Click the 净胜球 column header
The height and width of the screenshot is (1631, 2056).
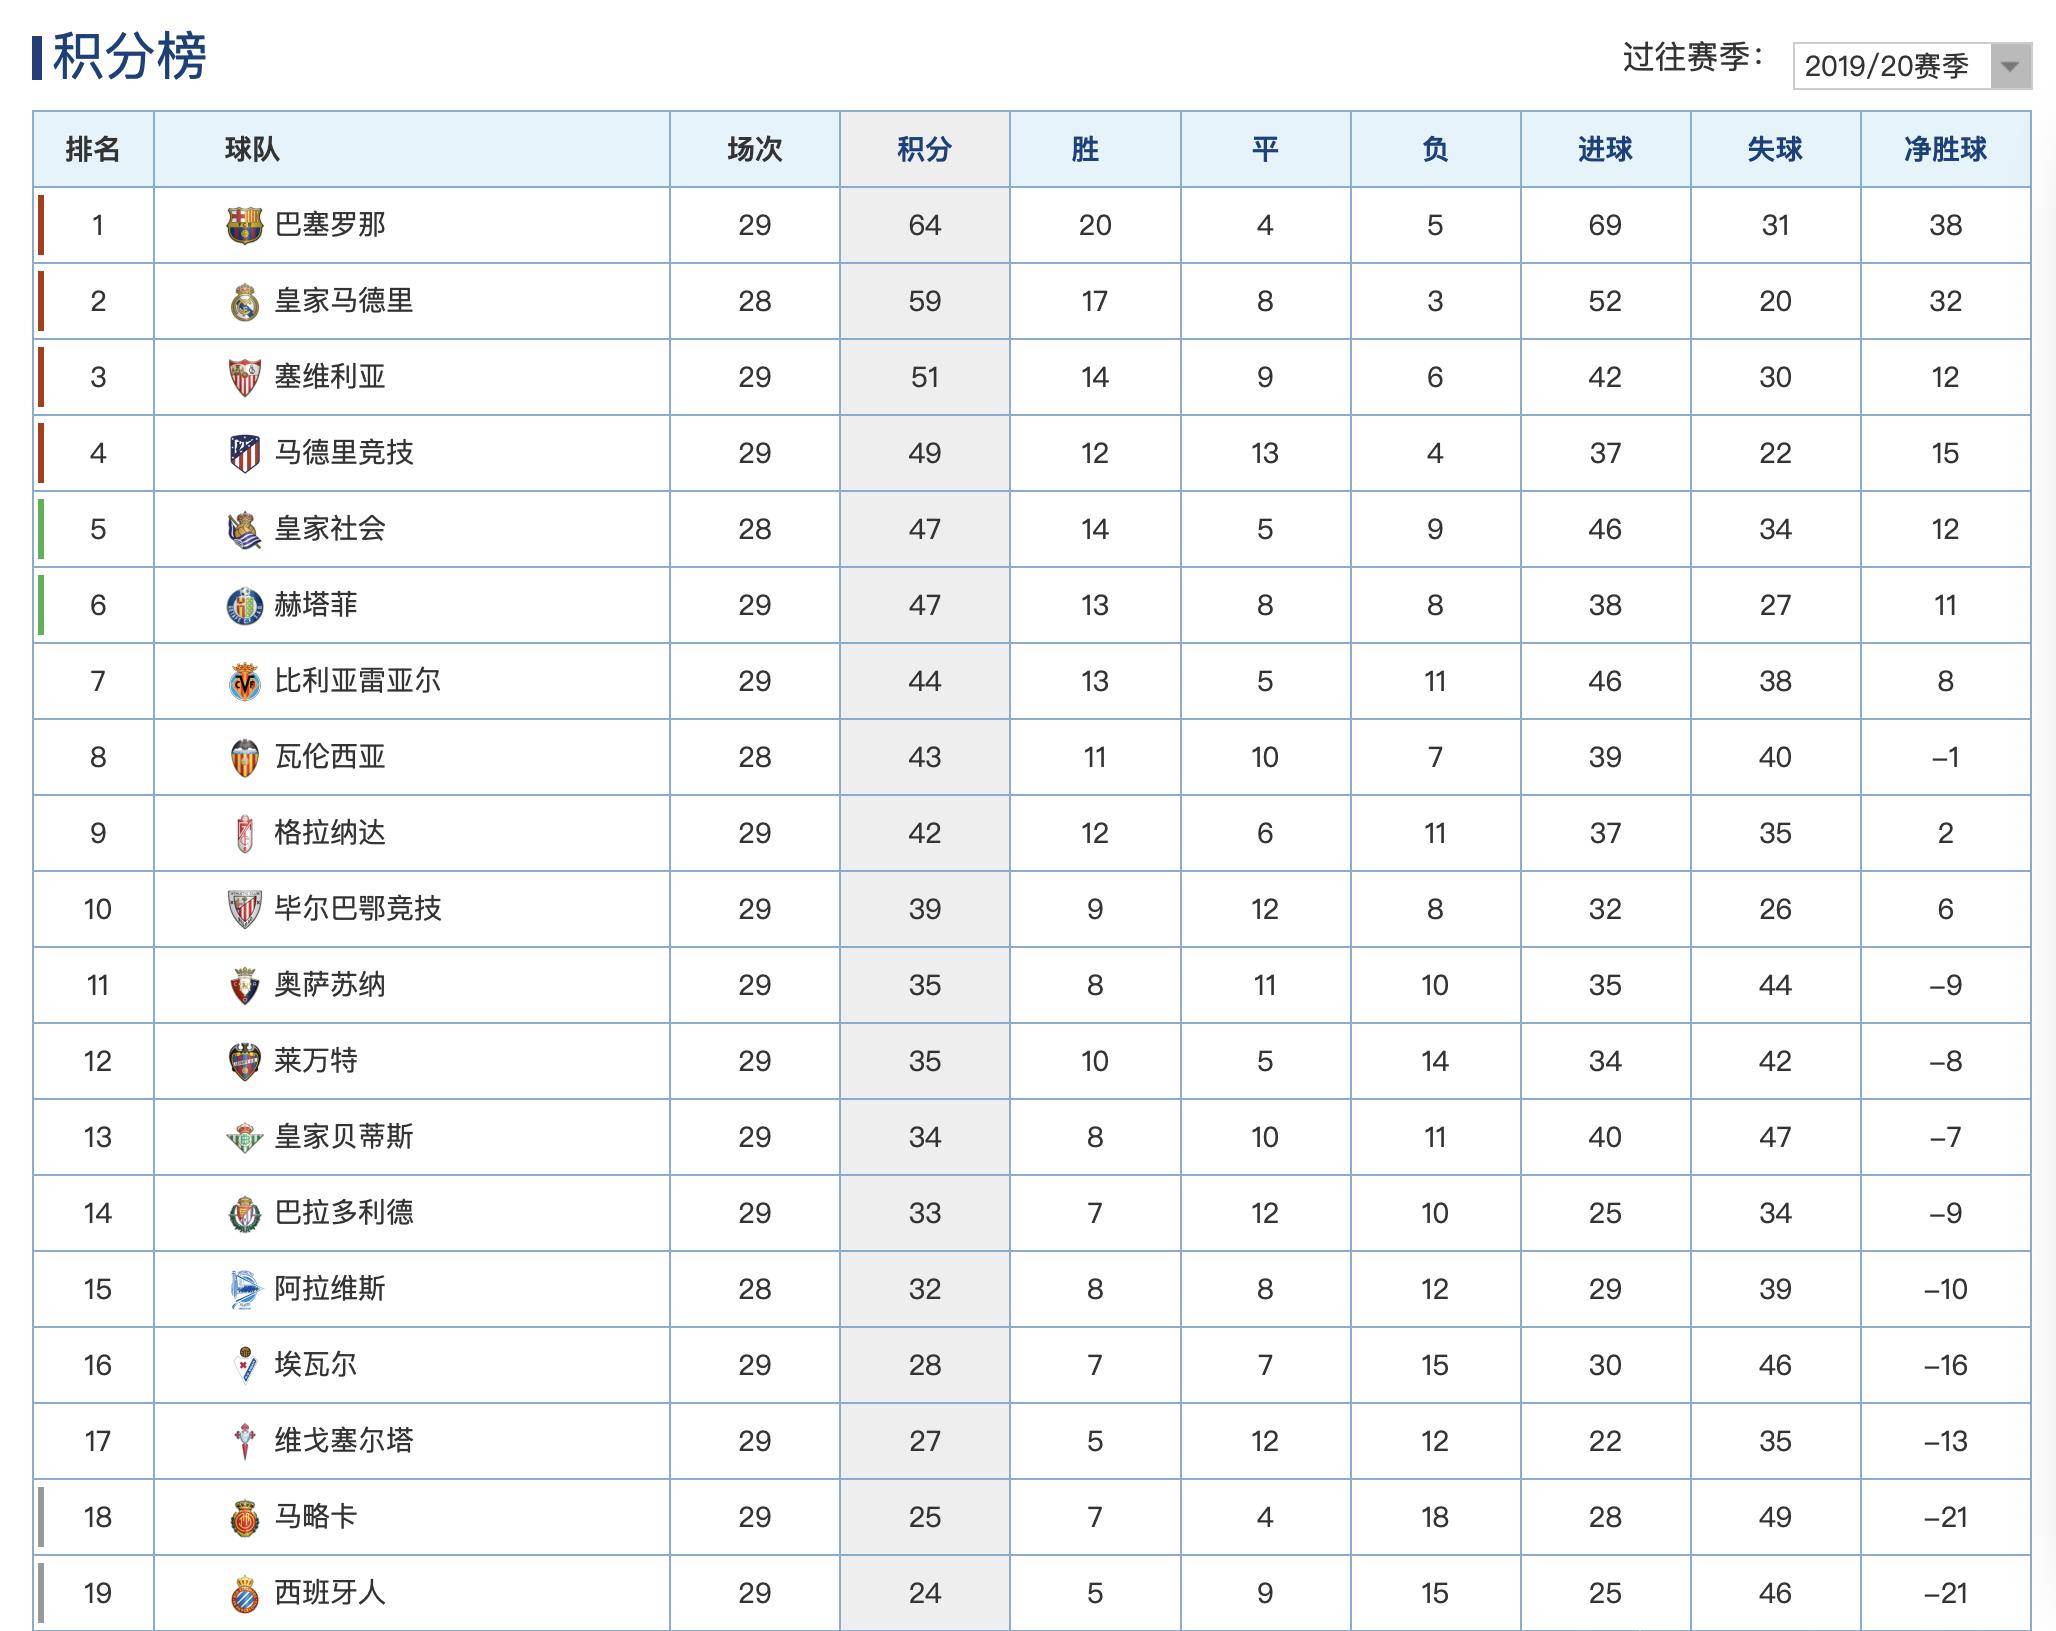(x=1945, y=150)
